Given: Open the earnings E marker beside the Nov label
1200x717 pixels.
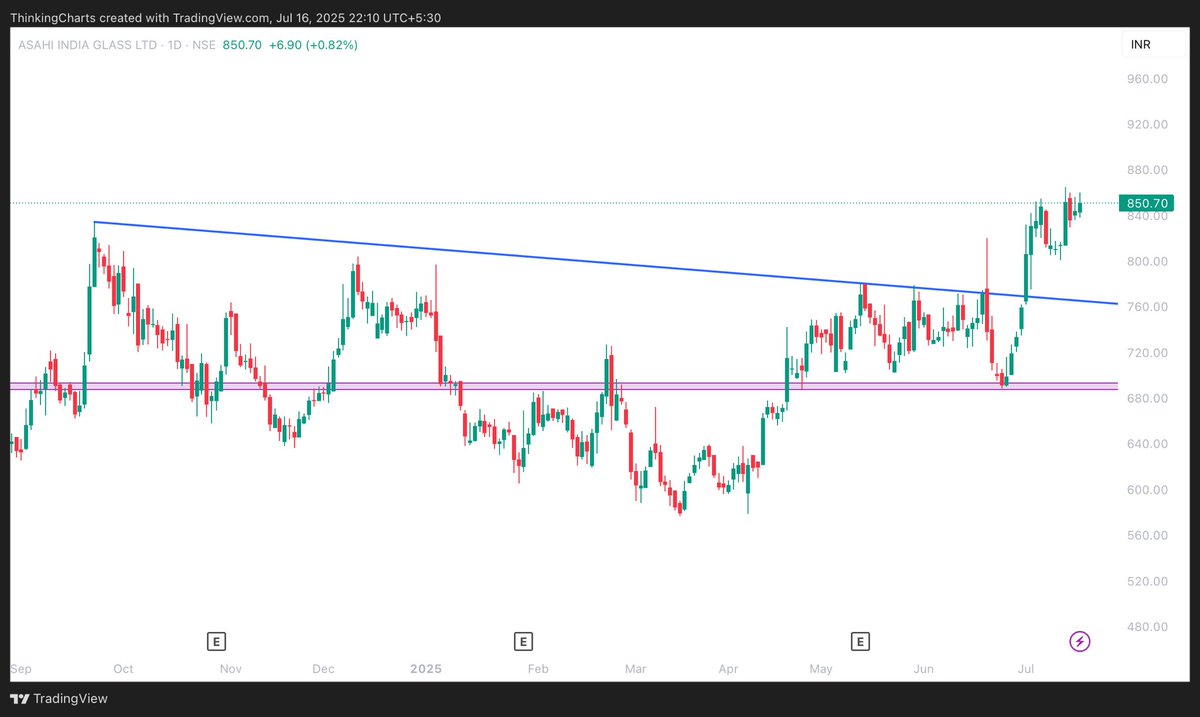Looking at the screenshot, I should pyautogui.click(x=216, y=641).
